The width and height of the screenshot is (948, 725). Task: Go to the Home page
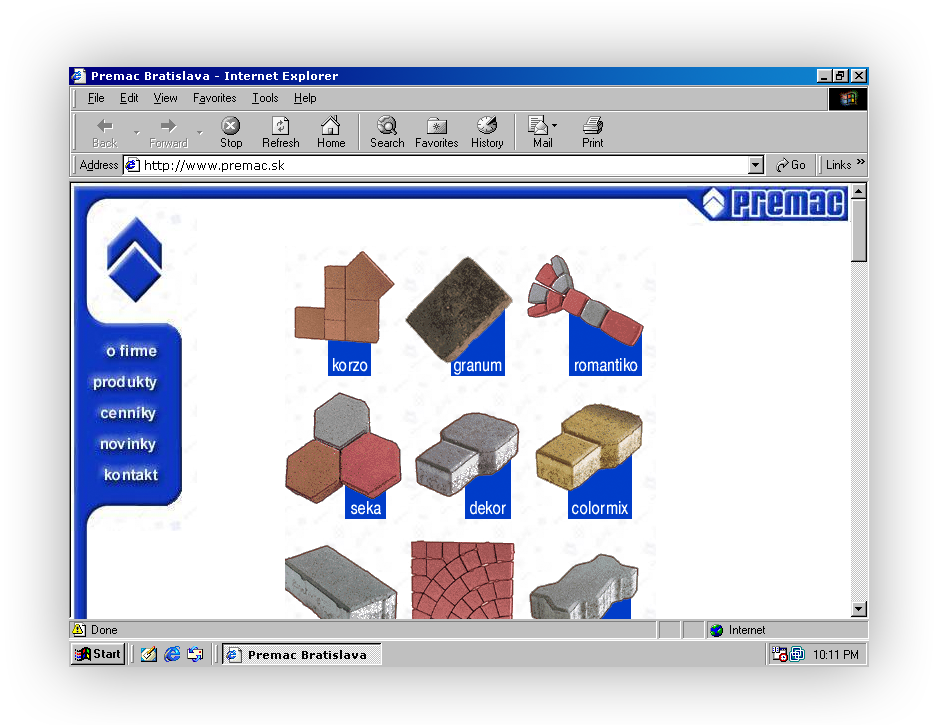(x=331, y=132)
